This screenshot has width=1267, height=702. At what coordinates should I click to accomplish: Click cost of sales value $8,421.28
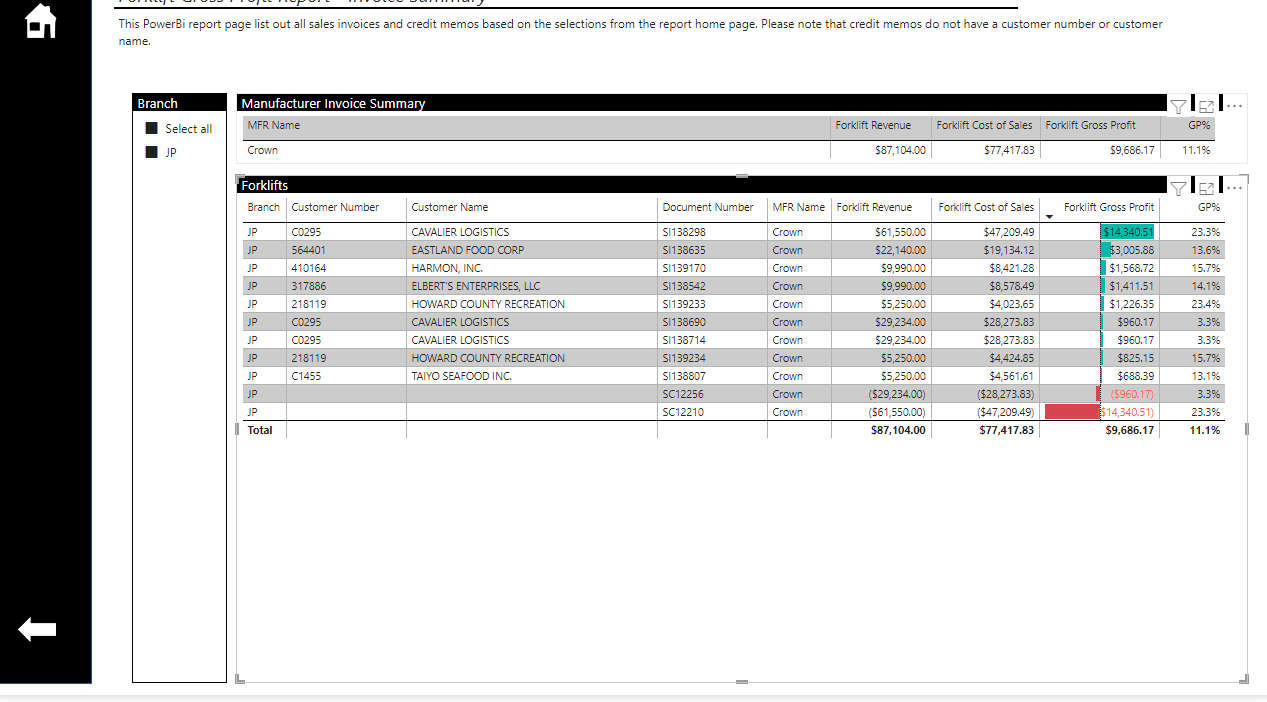point(1012,268)
